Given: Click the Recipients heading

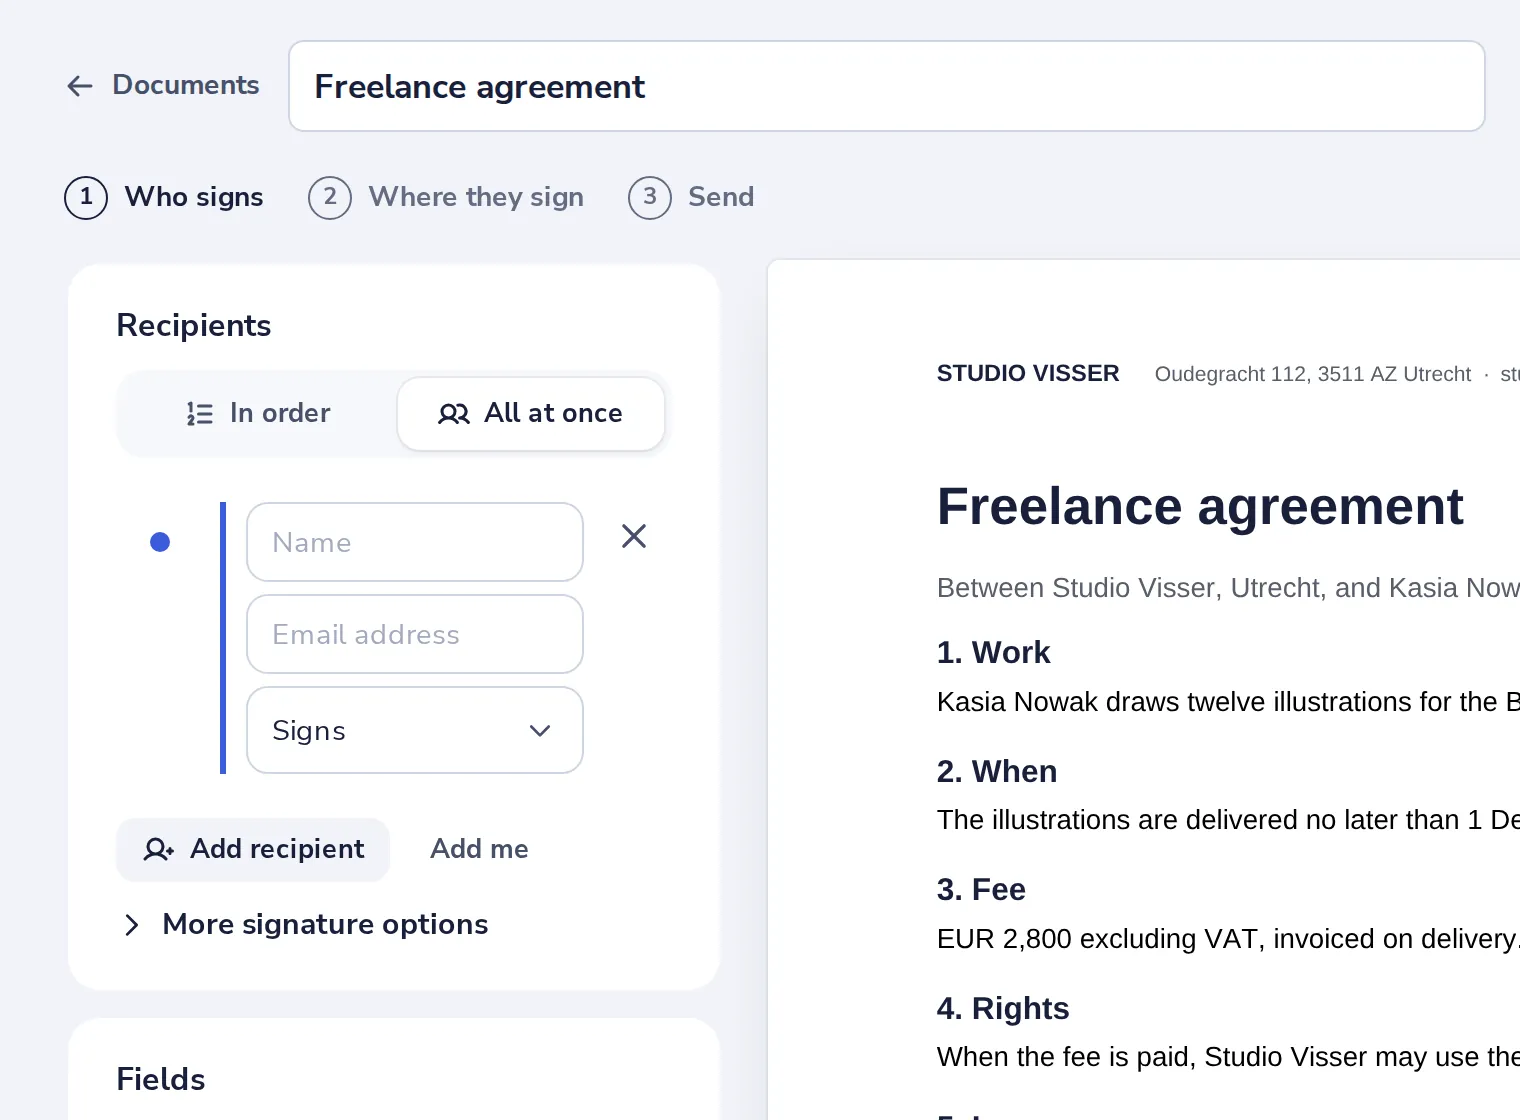Looking at the screenshot, I should (x=194, y=325).
